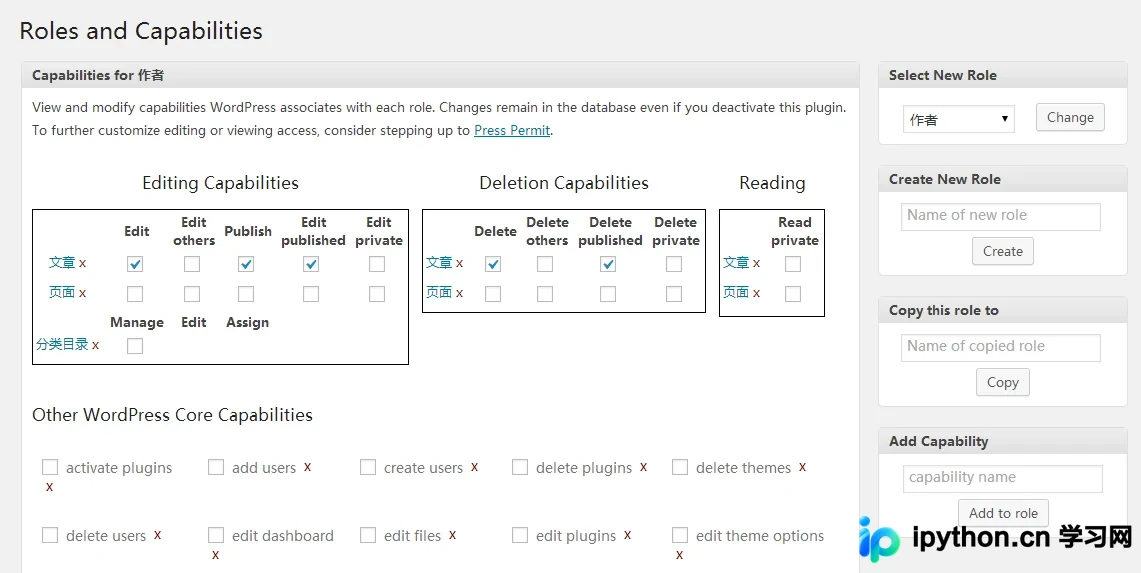Check Delete others for 文章
The height and width of the screenshot is (573, 1141).
544,264
